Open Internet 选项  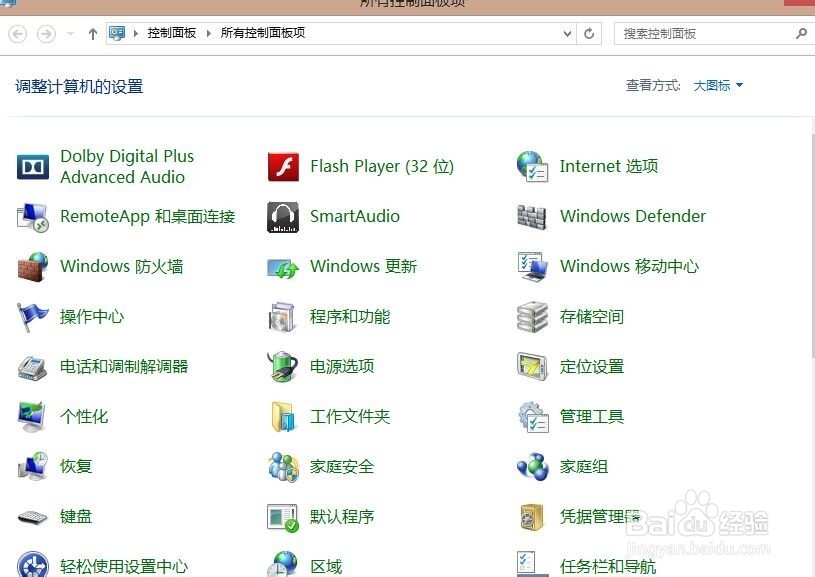(x=610, y=166)
